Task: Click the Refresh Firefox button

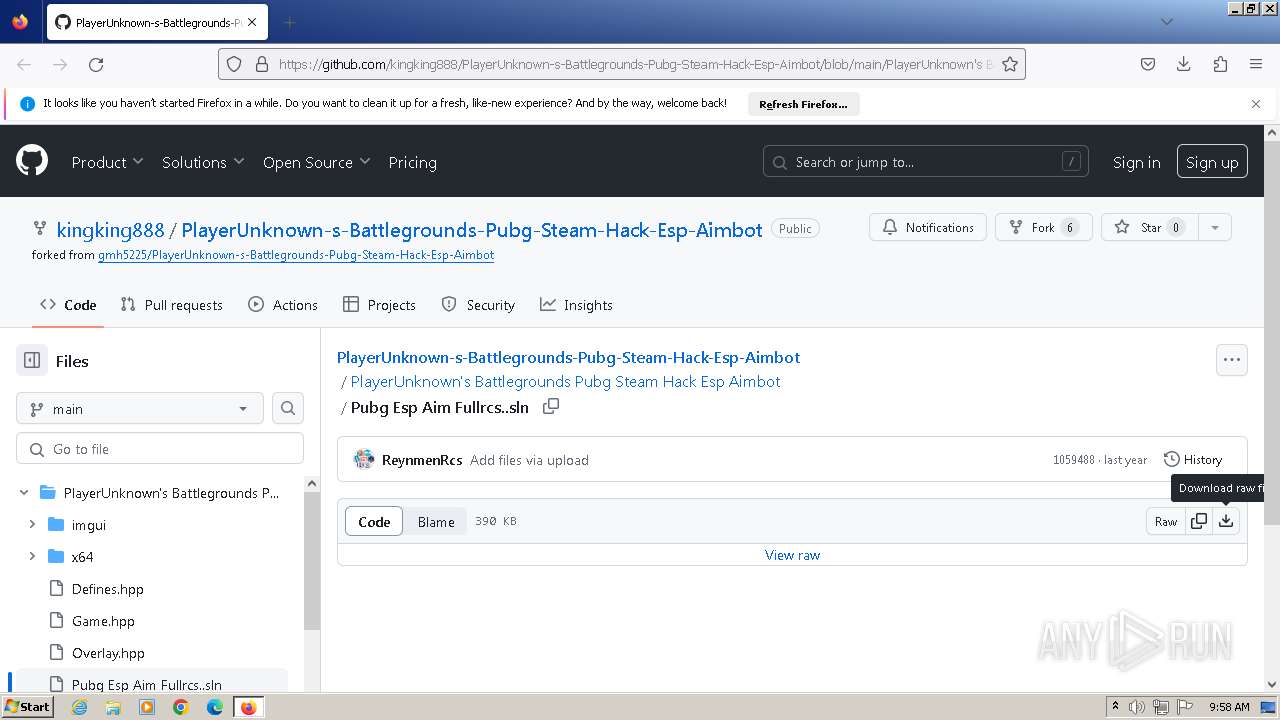Action: tap(803, 104)
